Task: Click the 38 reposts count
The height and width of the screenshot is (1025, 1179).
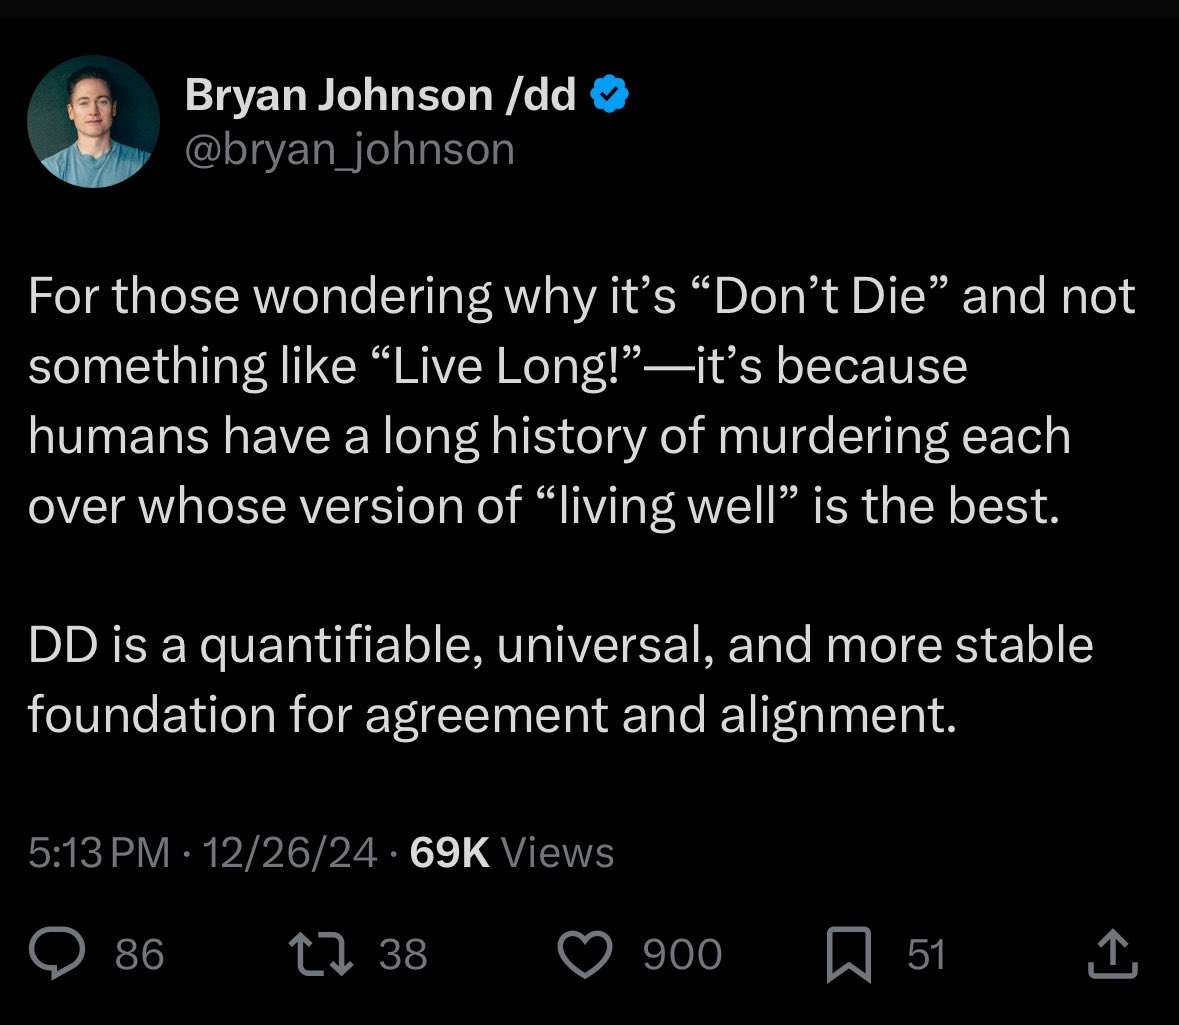Action: [403, 954]
